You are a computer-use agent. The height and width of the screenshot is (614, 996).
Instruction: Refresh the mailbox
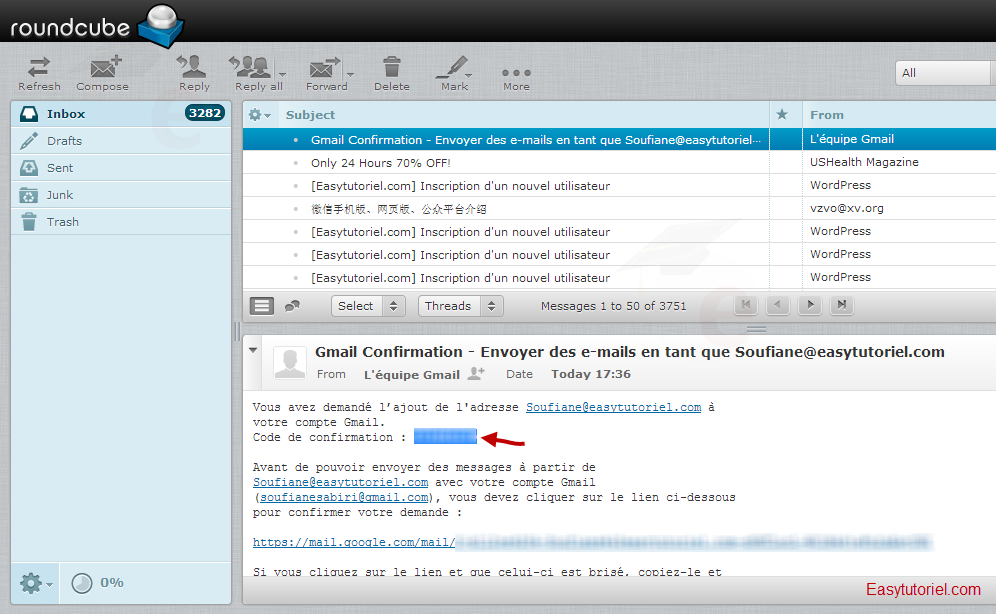point(39,74)
